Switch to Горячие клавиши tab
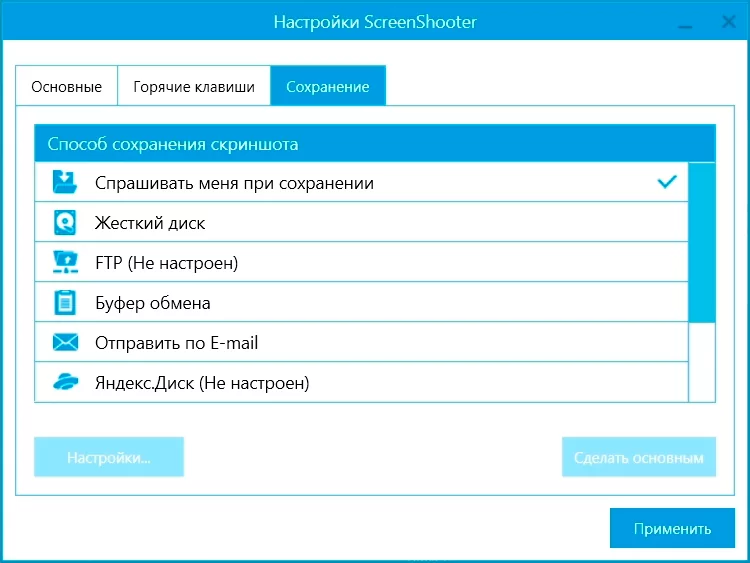 click(x=194, y=86)
